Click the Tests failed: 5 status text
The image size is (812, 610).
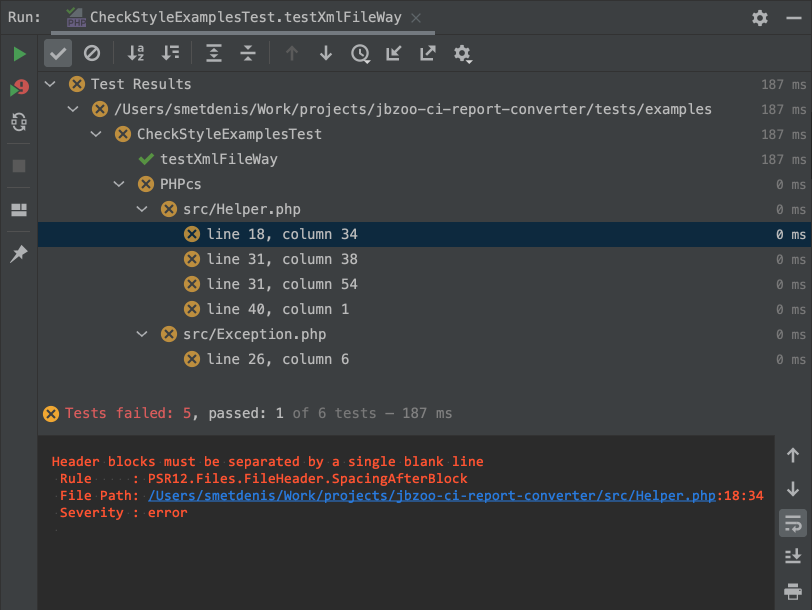(x=128, y=413)
